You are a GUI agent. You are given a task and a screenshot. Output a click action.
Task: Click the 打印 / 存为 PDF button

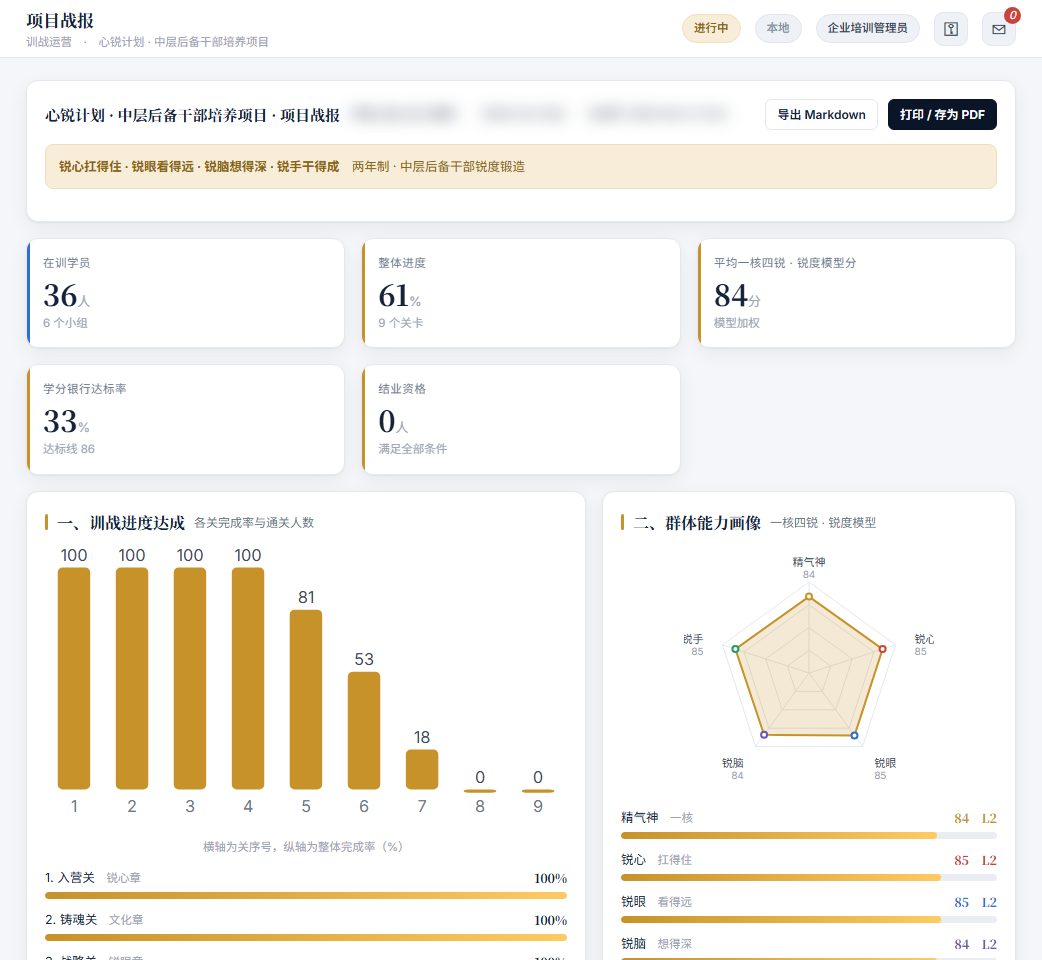pyautogui.click(x=942, y=114)
